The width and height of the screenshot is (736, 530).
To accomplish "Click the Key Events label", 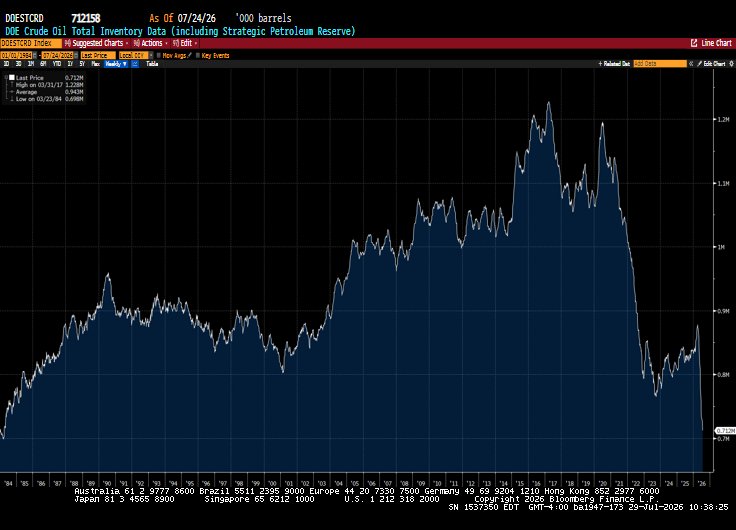I will [x=215, y=55].
